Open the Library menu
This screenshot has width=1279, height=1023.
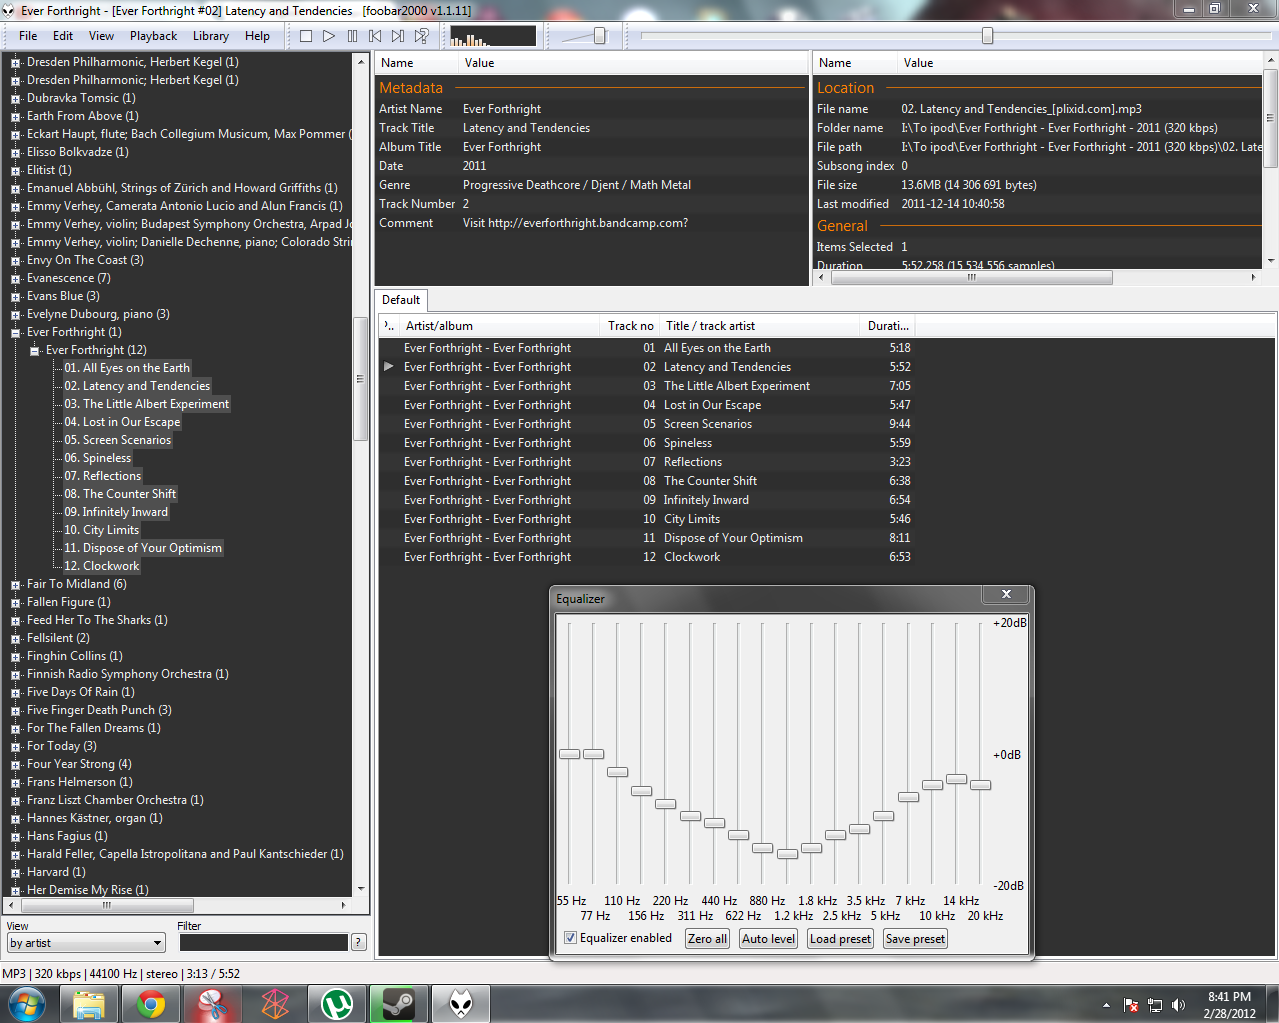(211, 36)
